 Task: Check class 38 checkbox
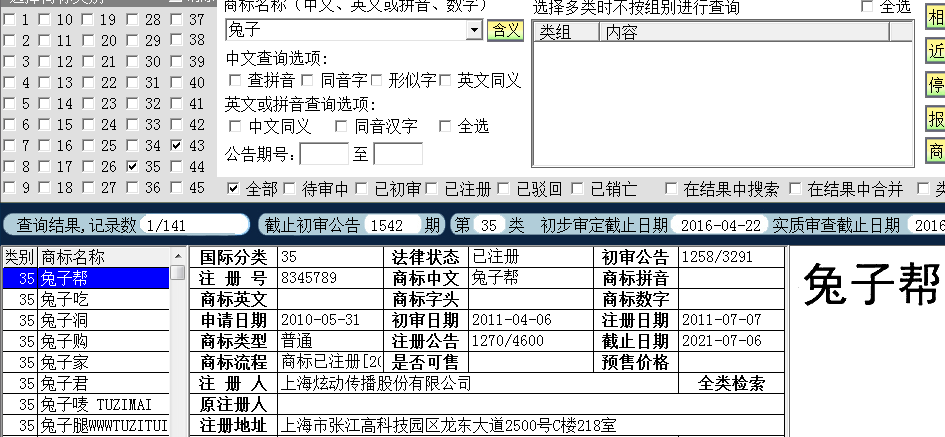(x=176, y=40)
